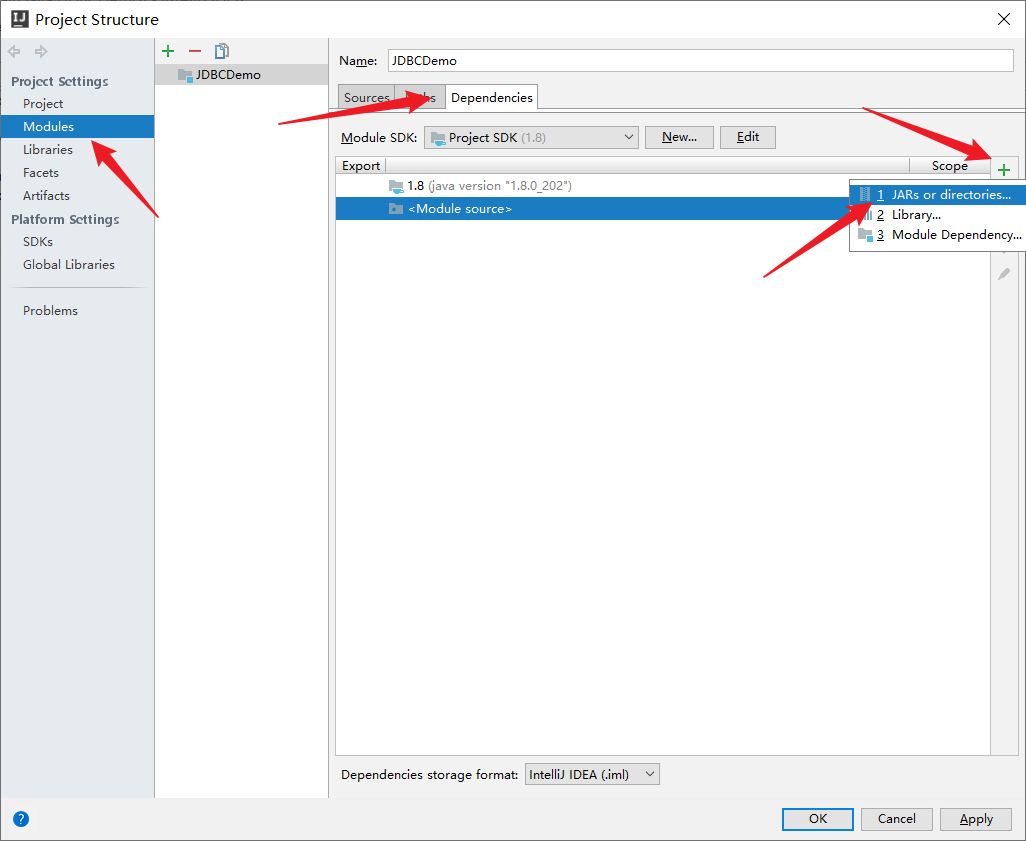Click the IntelliJ logo in title bar
The width and height of the screenshot is (1026, 841).
[x=20, y=19]
